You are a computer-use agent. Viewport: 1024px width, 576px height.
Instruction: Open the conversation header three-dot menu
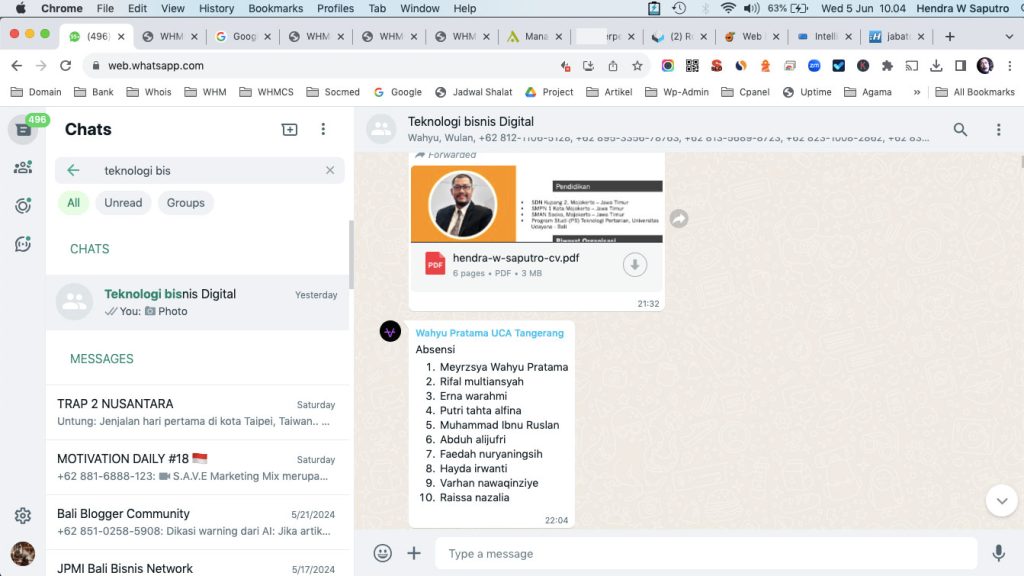pyautogui.click(x=998, y=130)
